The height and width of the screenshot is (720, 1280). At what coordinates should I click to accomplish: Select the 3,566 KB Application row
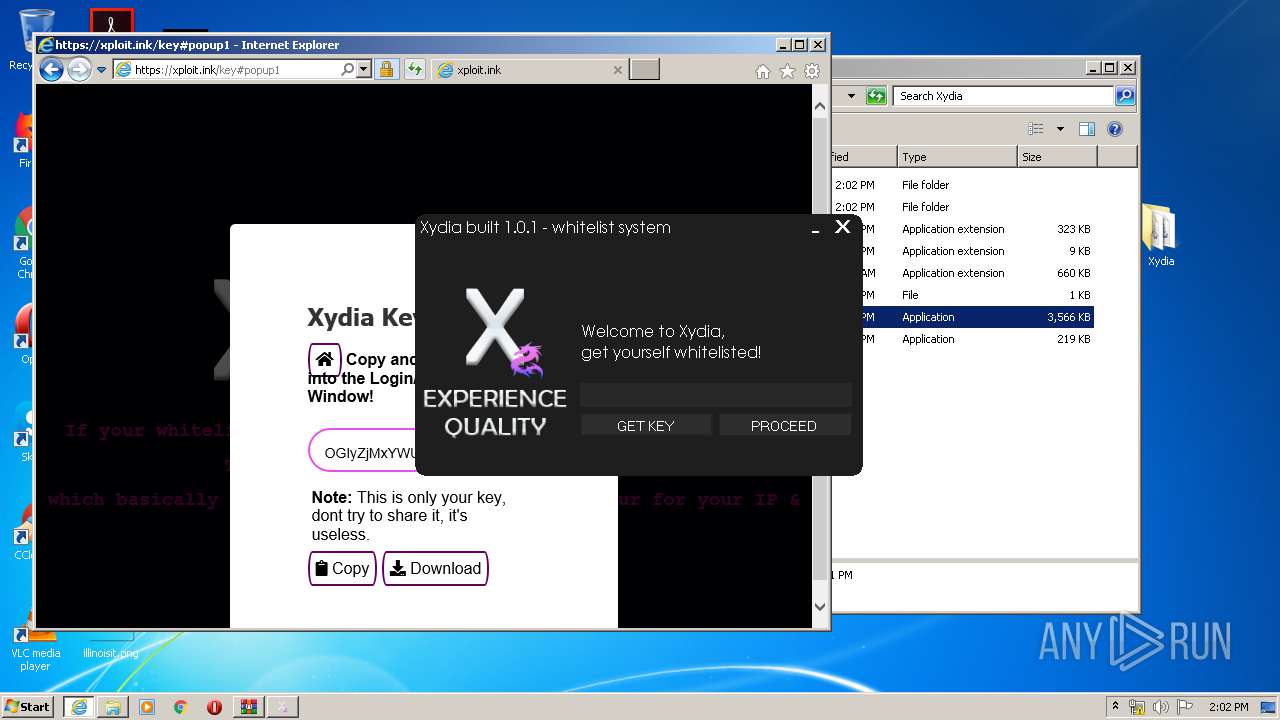(962, 317)
